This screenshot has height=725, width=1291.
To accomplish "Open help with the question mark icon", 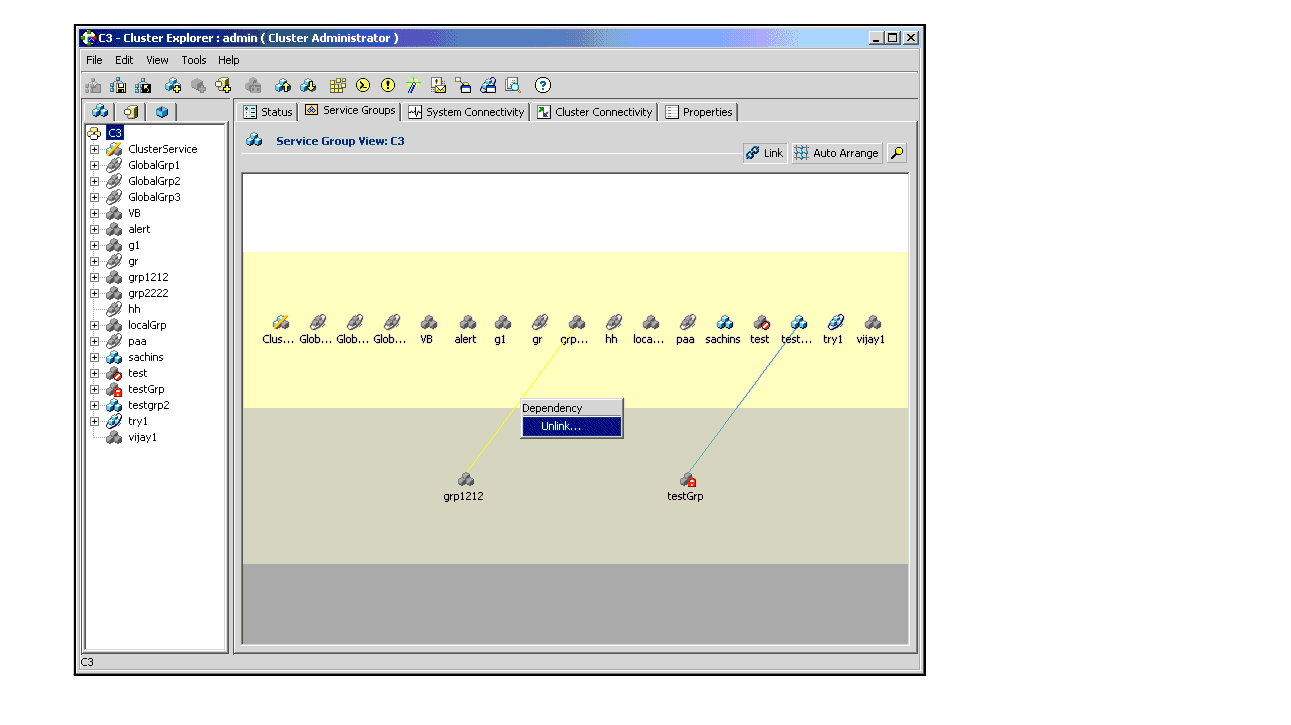I will pos(542,86).
